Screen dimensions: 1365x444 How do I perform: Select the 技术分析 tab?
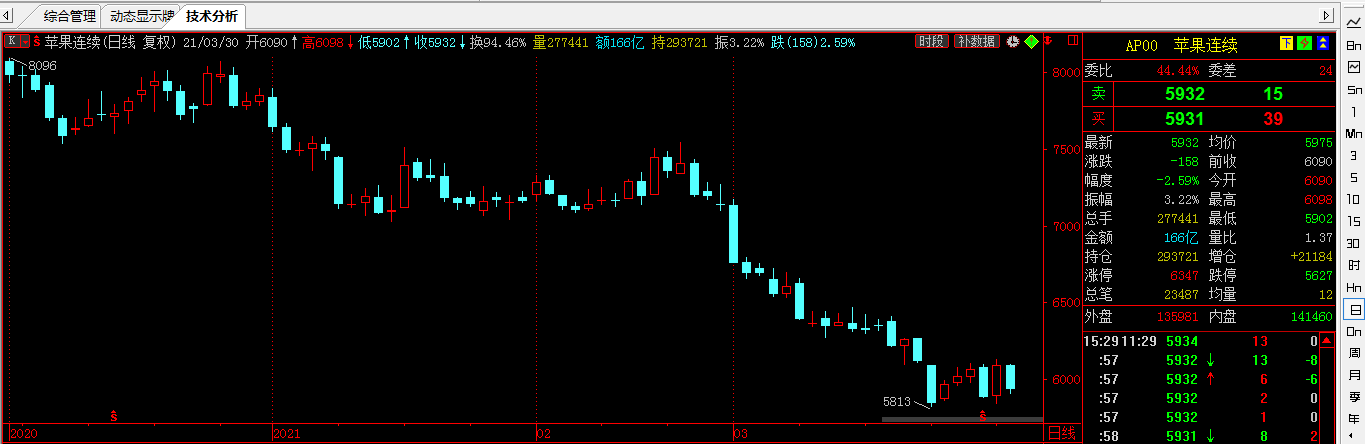point(212,16)
